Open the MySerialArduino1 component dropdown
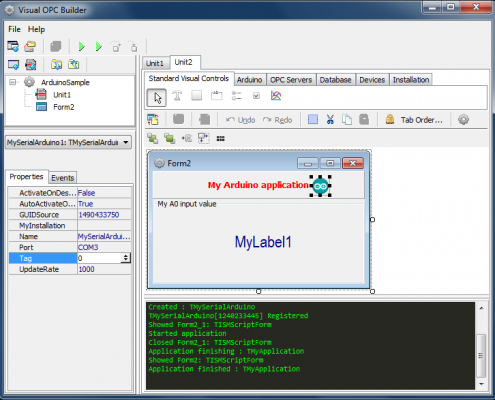Screen dimensions: 495x400 pyautogui.click(x=68, y=143)
